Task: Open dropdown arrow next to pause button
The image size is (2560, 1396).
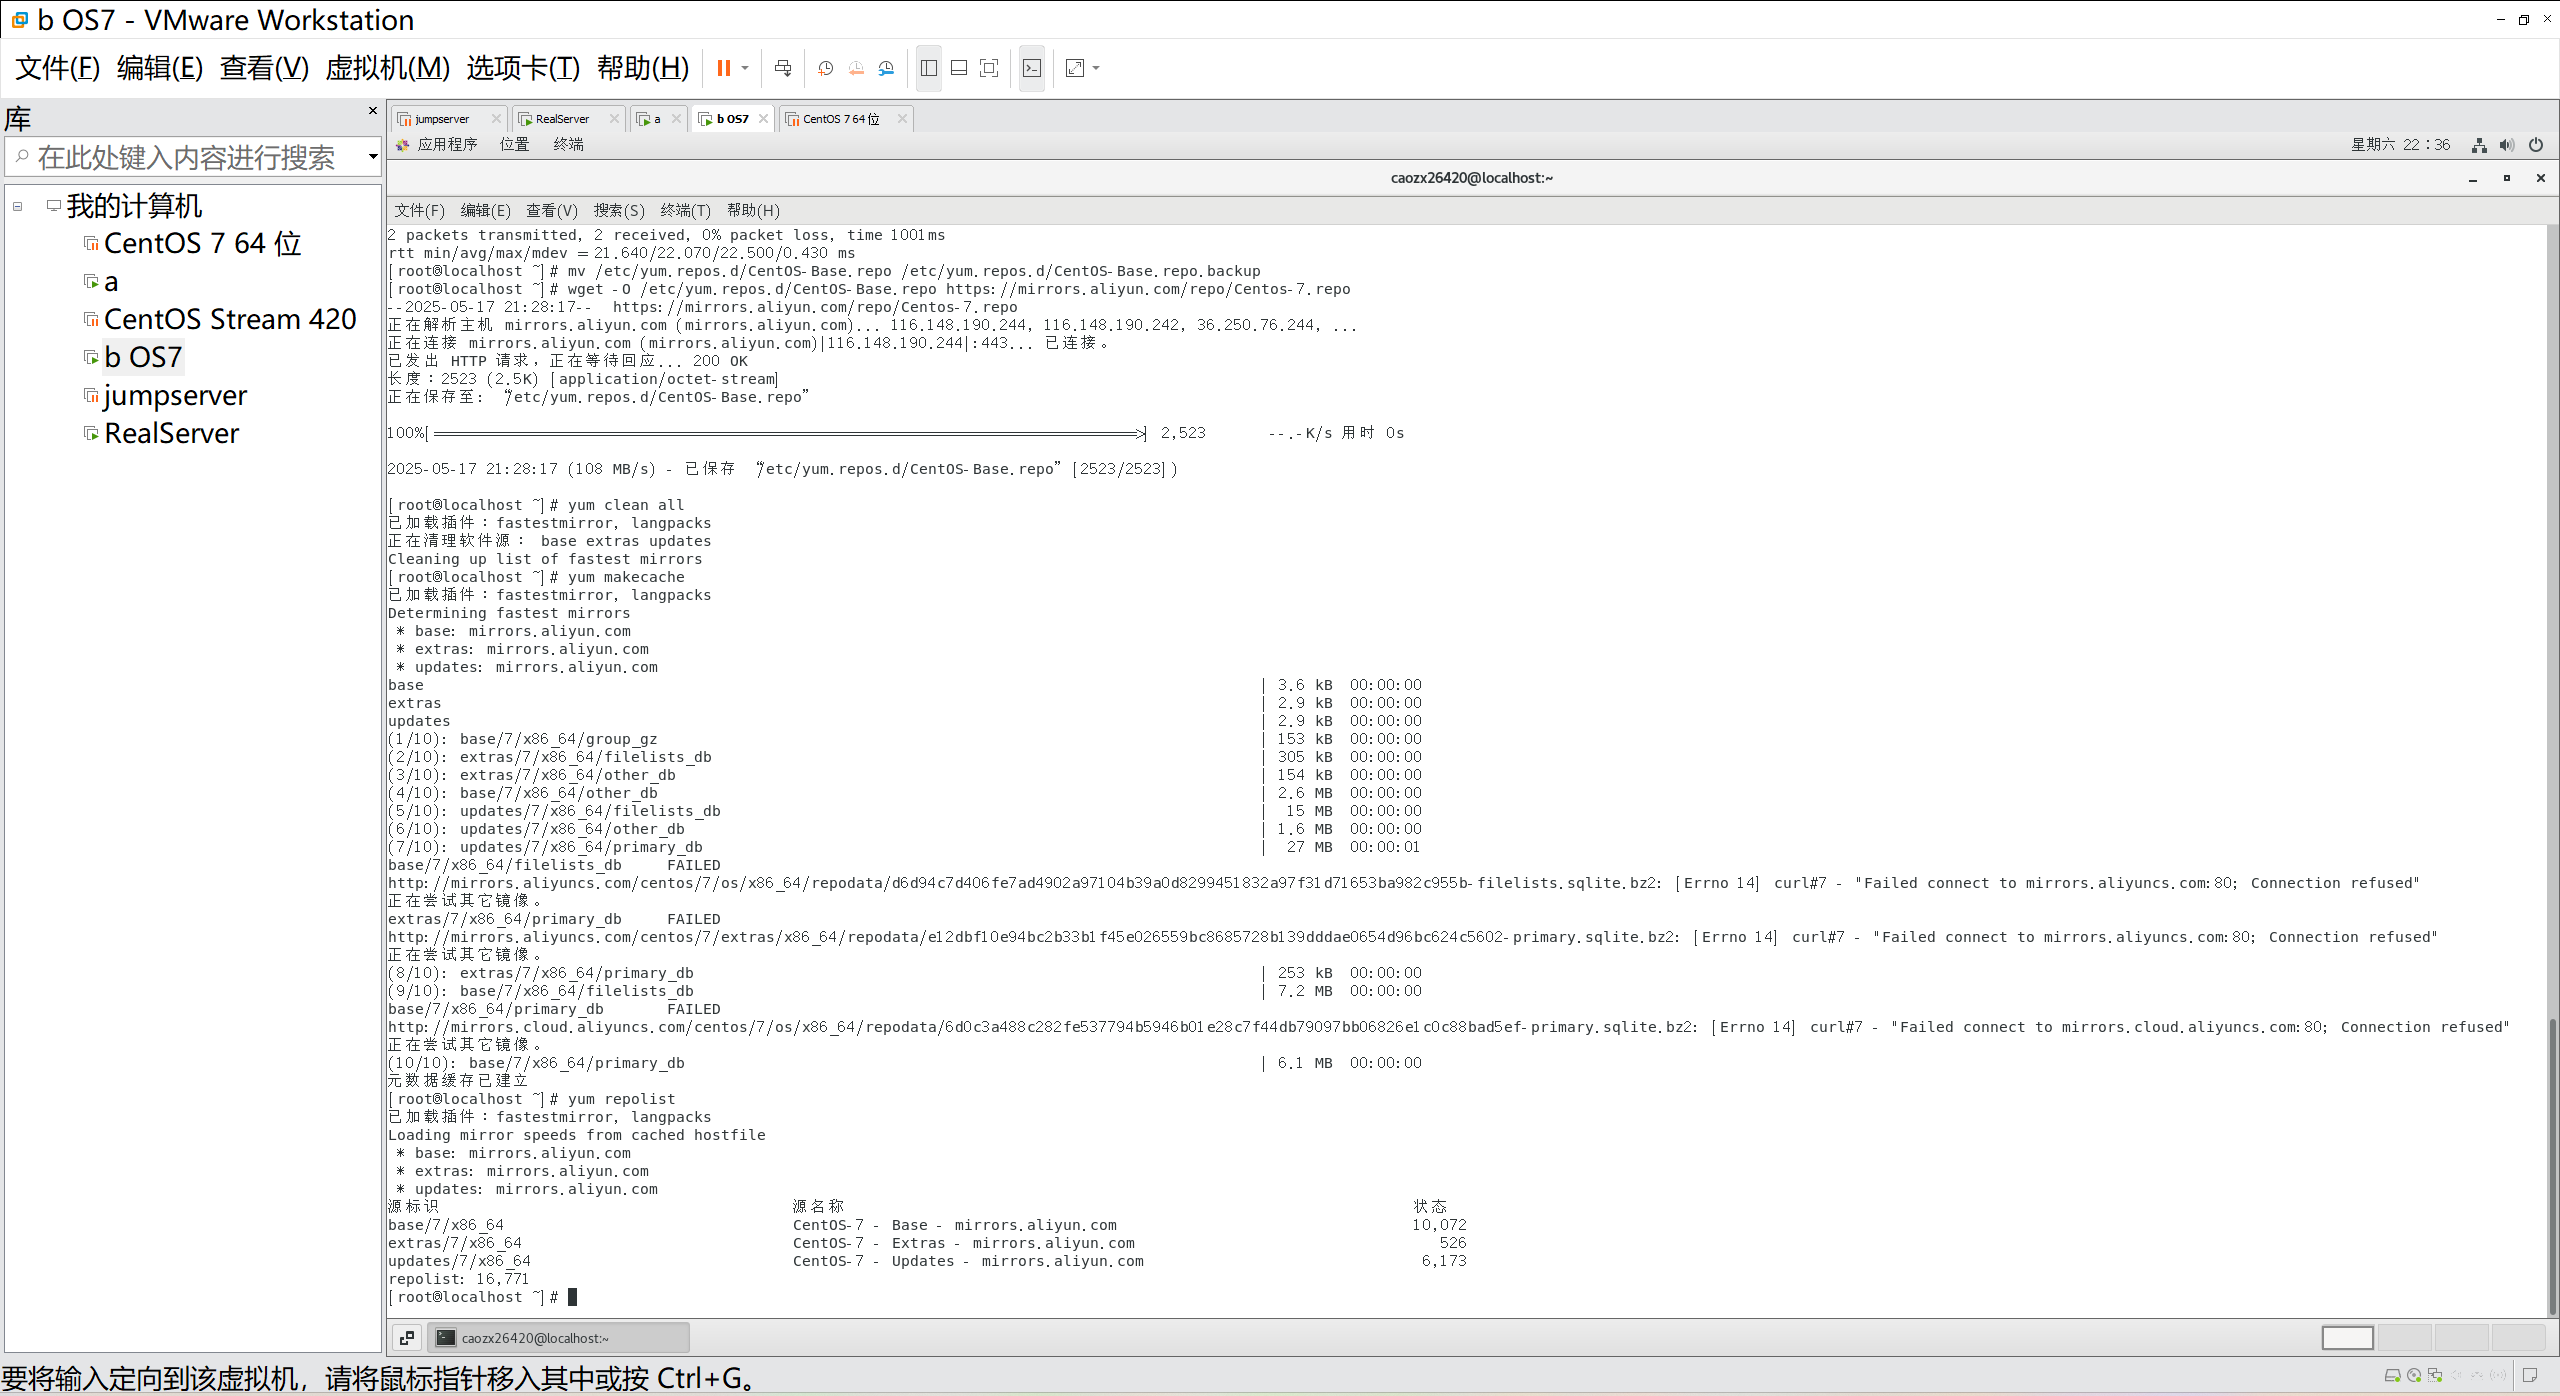Action: tap(745, 68)
